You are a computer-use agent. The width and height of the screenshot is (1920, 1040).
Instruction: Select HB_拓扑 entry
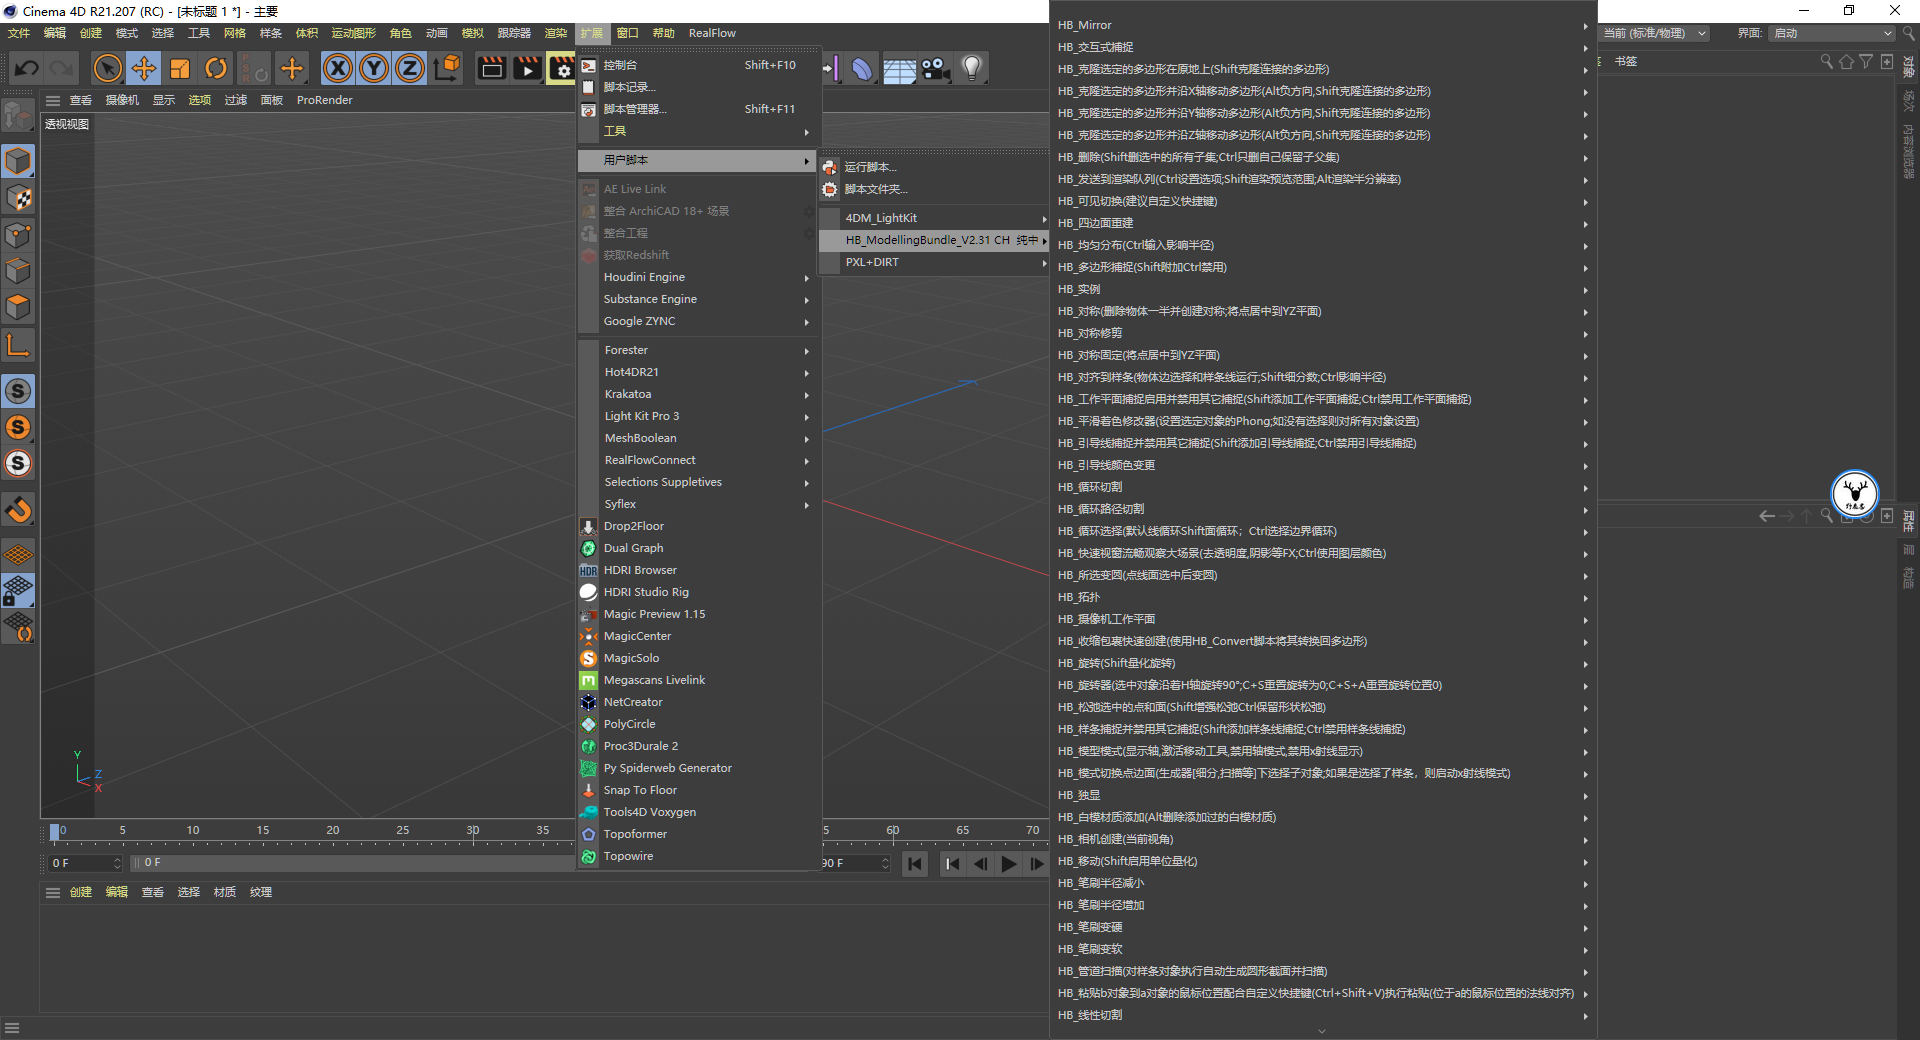(x=1323, y=597)
